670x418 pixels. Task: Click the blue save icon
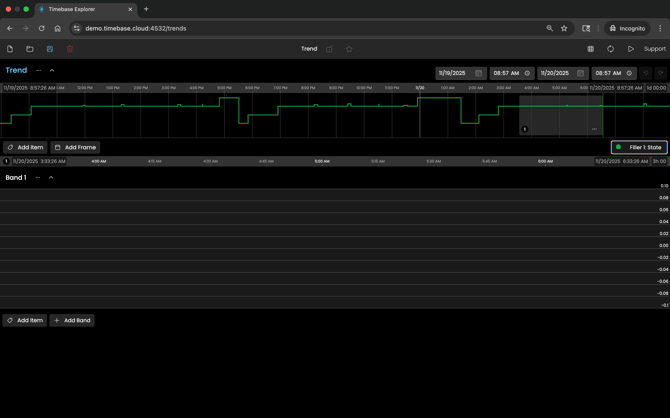click(50, 49)
